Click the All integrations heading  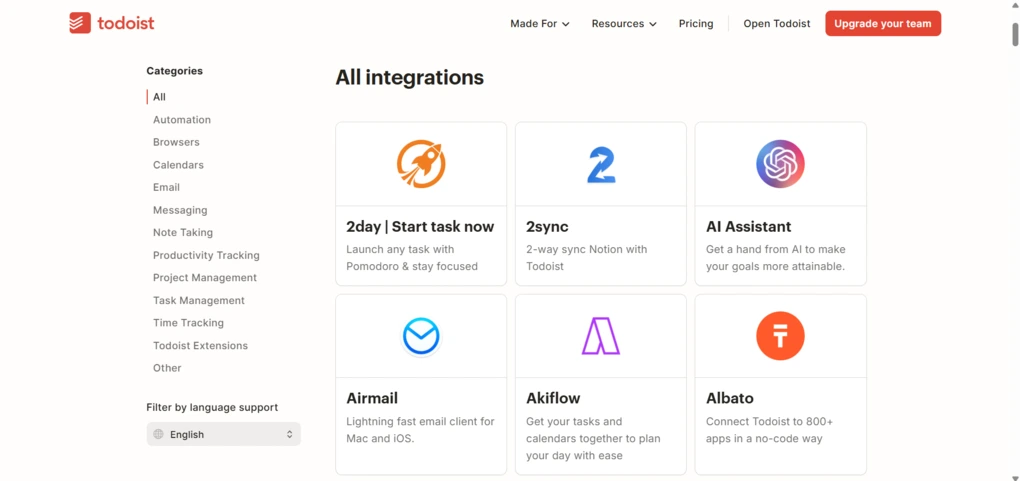pos(410,77)
